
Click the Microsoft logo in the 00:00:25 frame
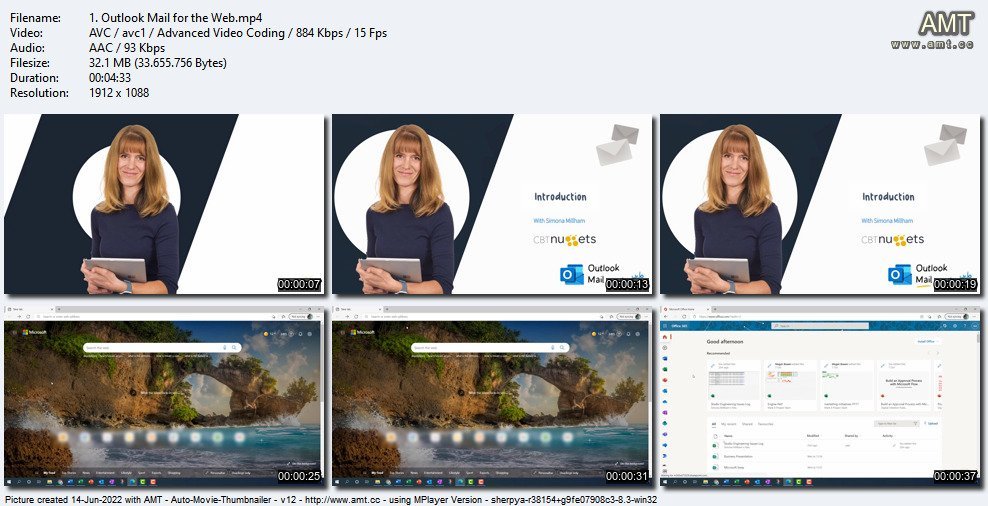(x=35, y=332)
